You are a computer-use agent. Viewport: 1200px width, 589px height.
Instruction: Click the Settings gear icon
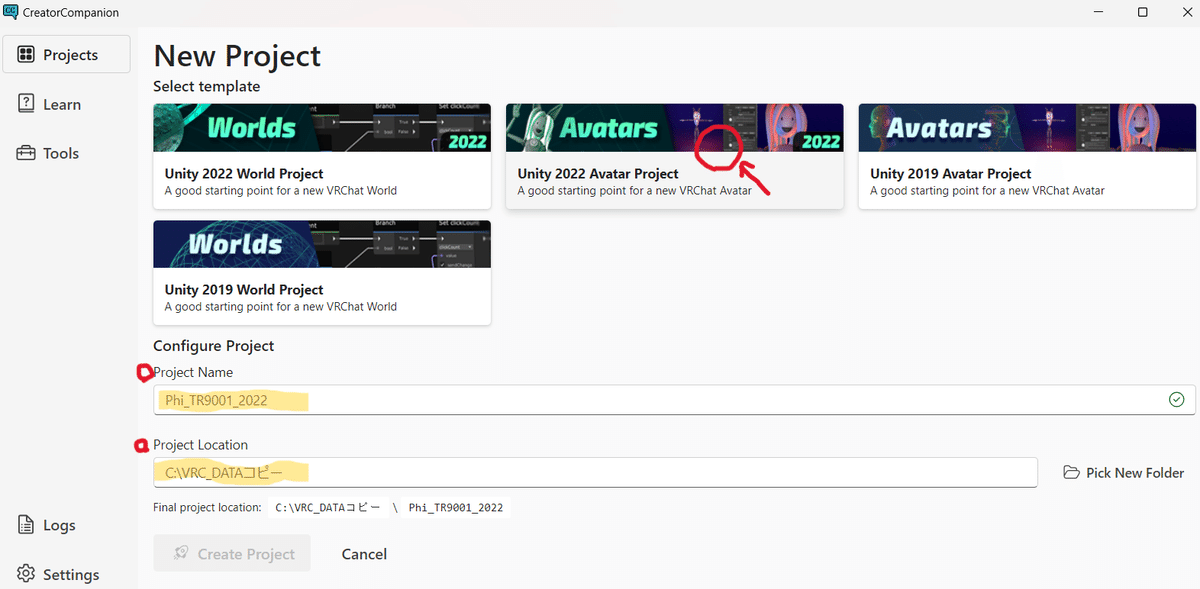(x=26, y=574)
